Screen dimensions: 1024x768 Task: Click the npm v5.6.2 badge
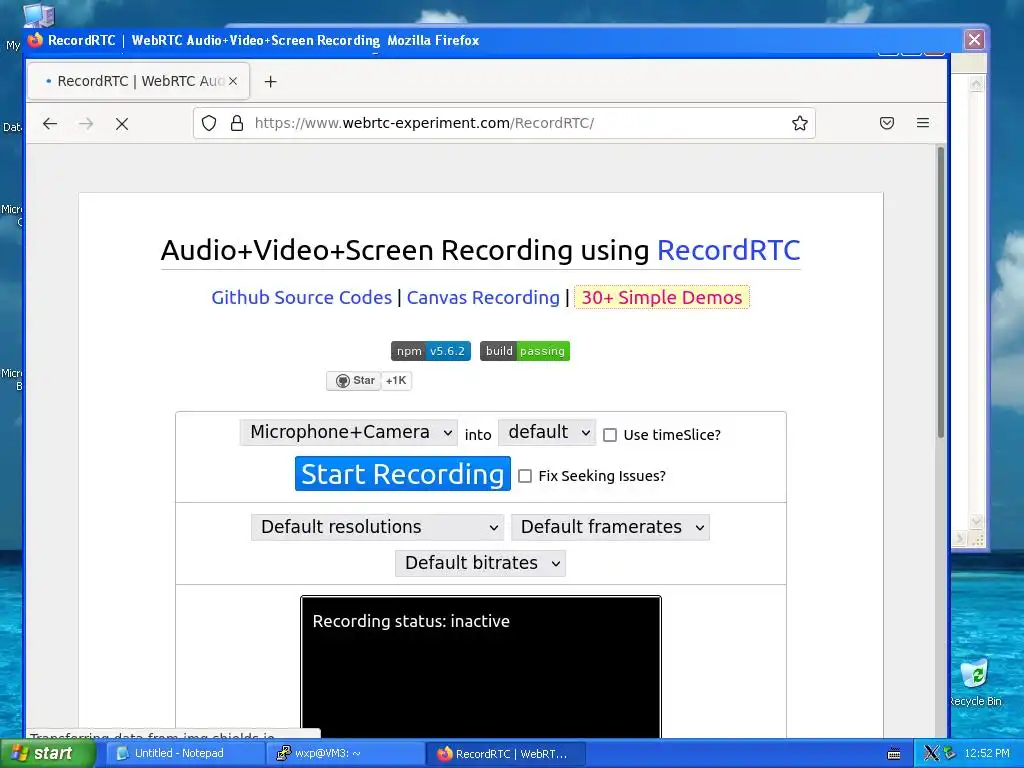tap(430, 351)
